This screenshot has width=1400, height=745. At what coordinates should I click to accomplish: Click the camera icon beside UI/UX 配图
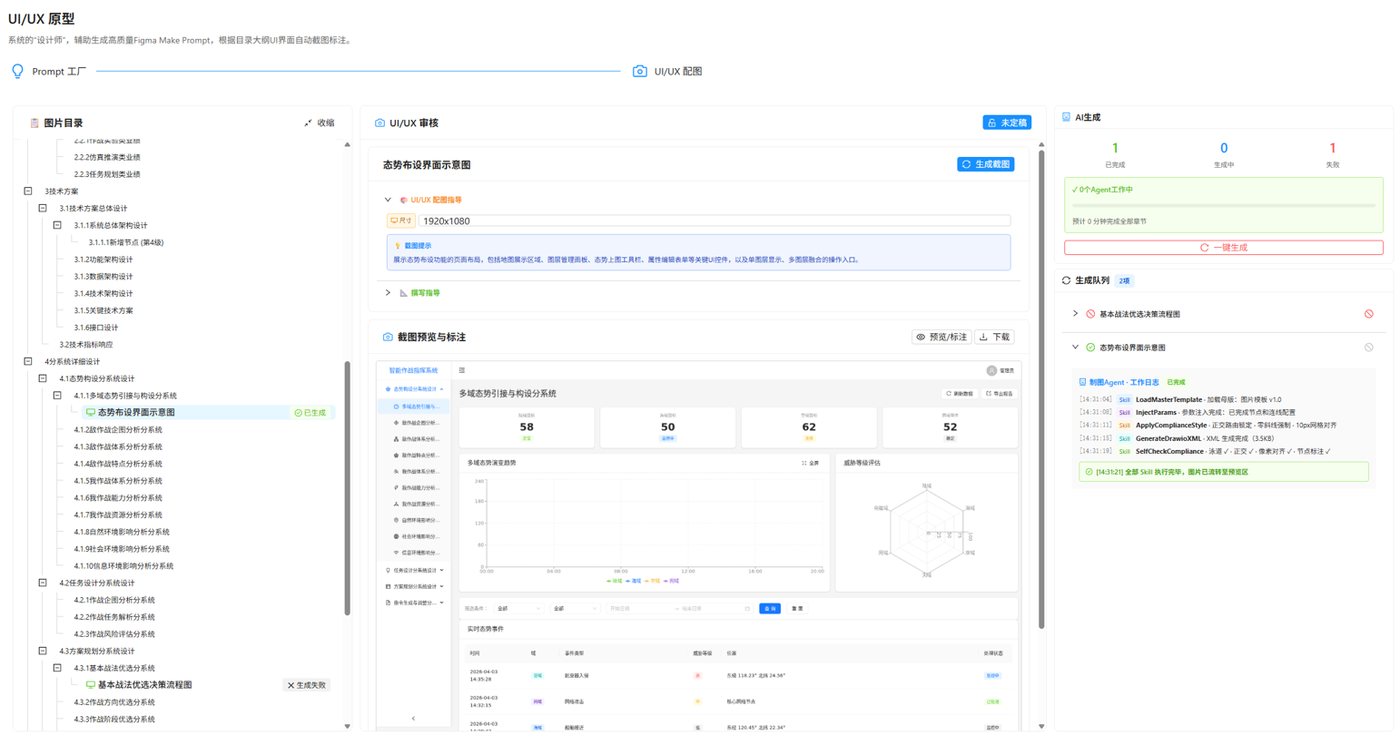640,71
